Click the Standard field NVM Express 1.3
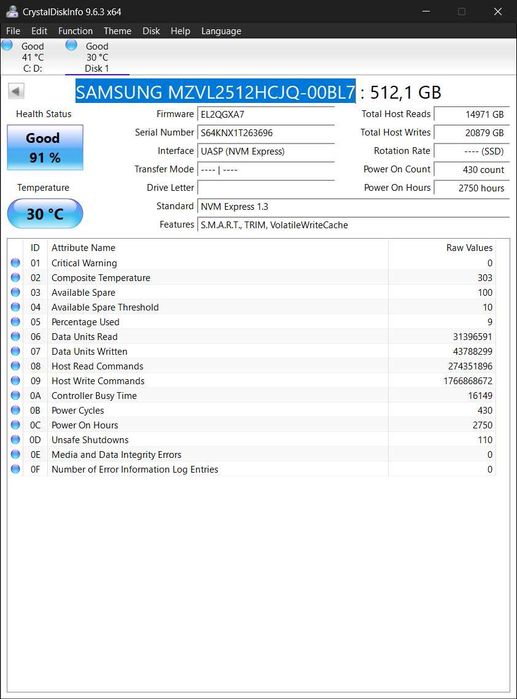The height and width of the screenshot is (699, 517). (353, 206)
